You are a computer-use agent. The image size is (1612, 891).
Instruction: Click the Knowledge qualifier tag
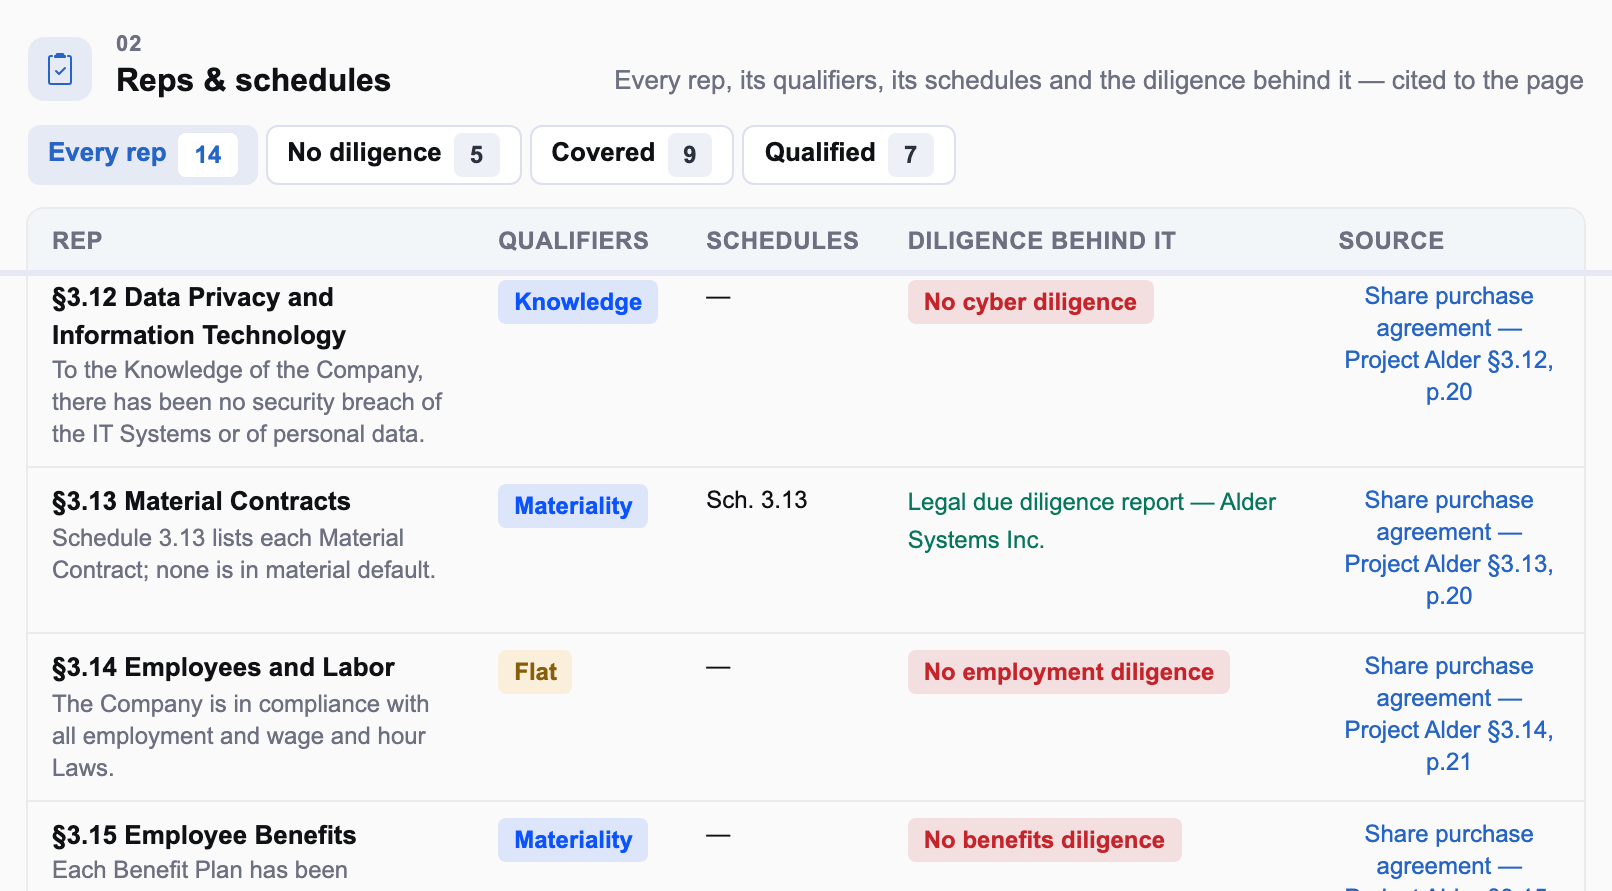pyautogui.click(x=578, y=302)
